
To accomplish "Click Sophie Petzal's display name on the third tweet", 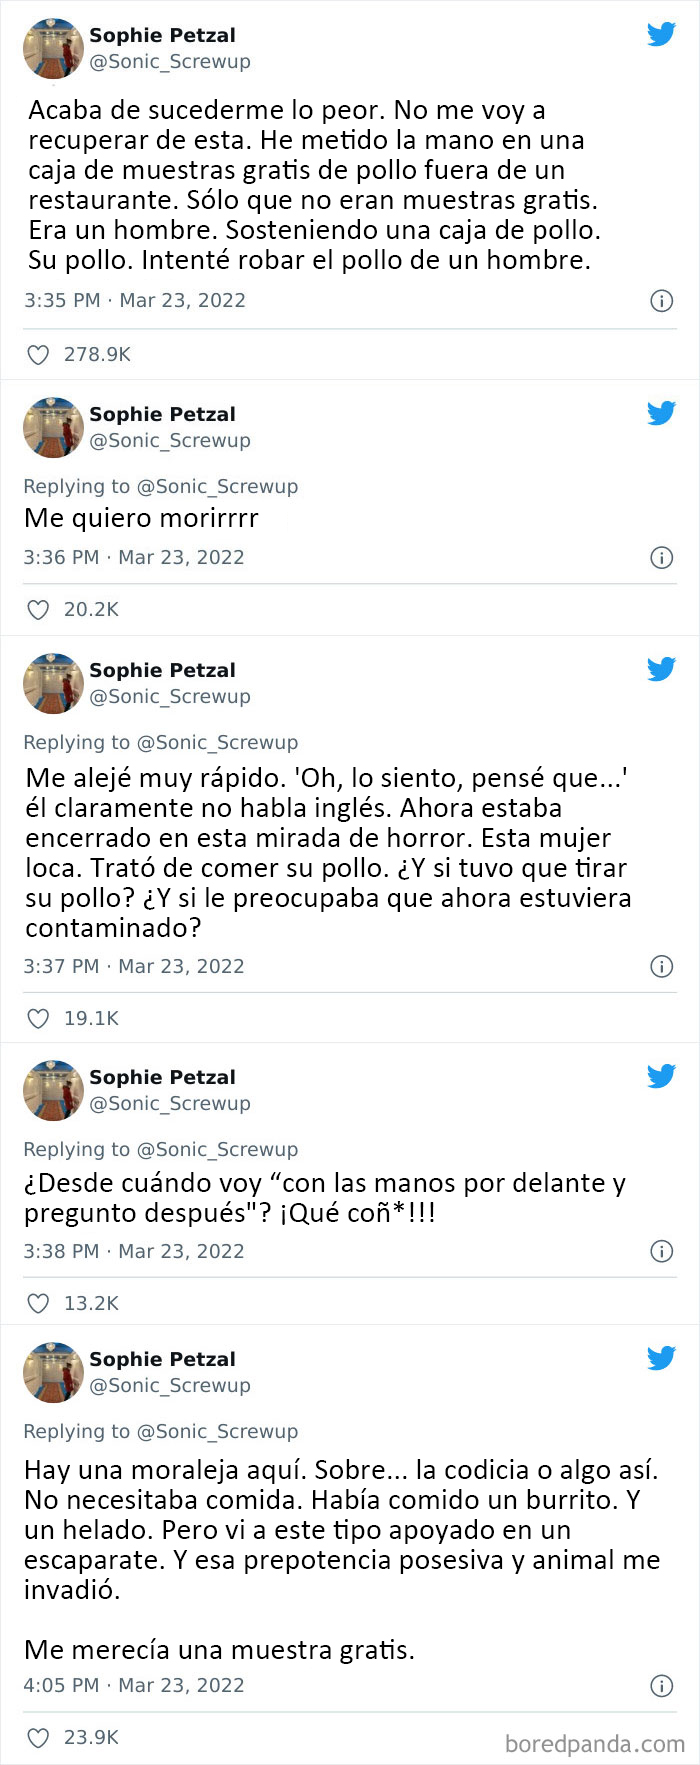I will coord(162,670).
